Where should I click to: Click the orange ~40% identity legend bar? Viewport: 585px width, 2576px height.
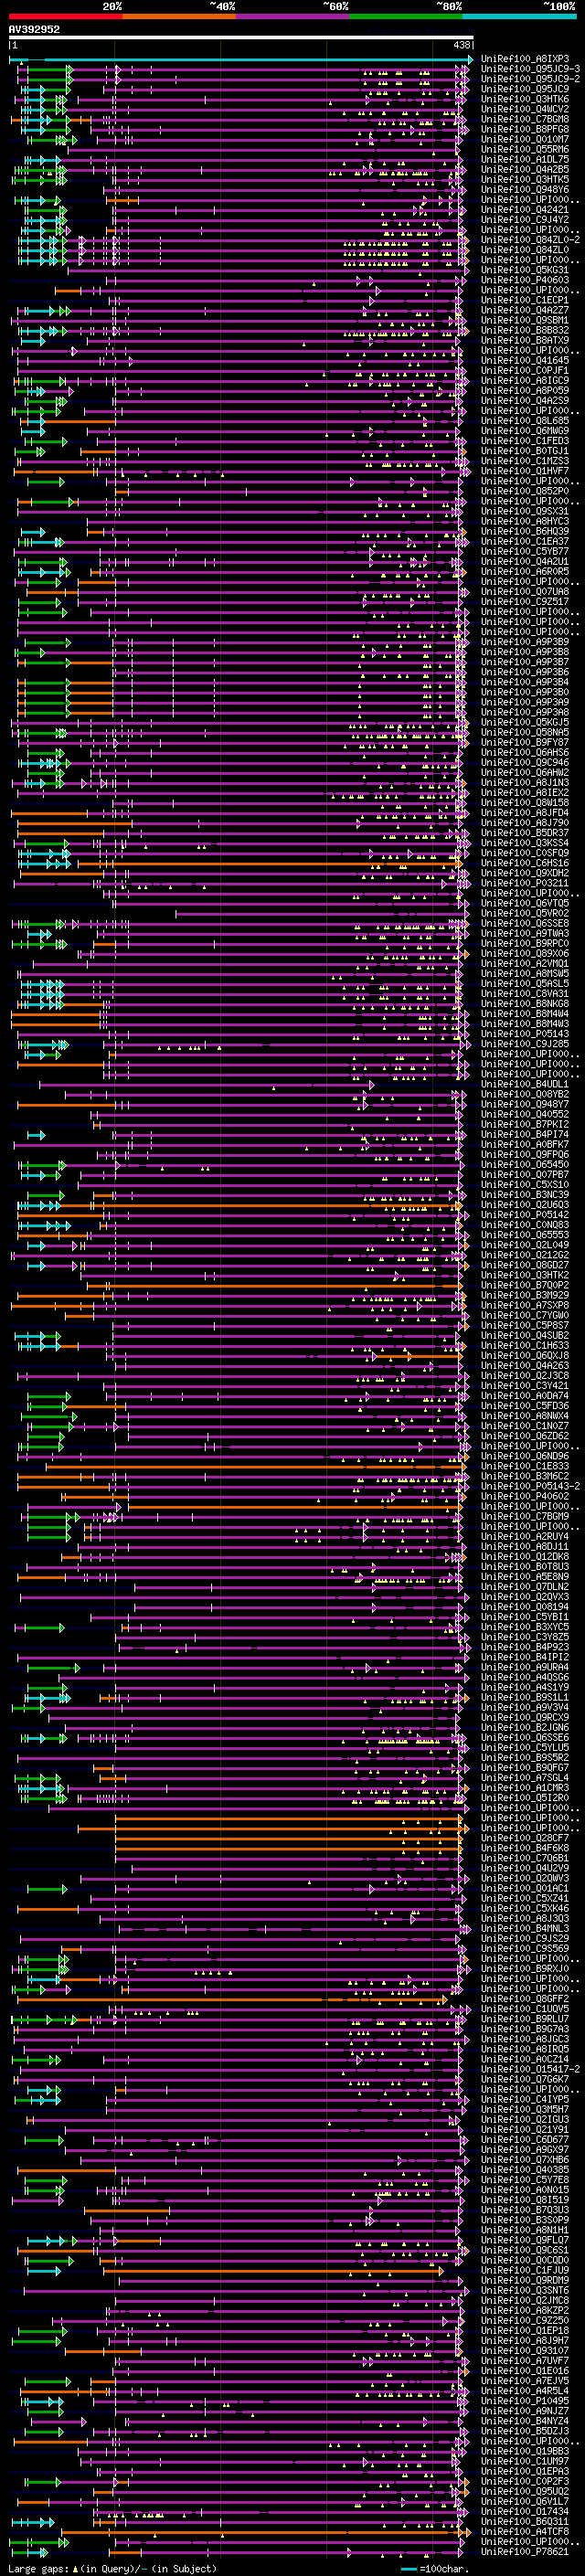point(179,16)
